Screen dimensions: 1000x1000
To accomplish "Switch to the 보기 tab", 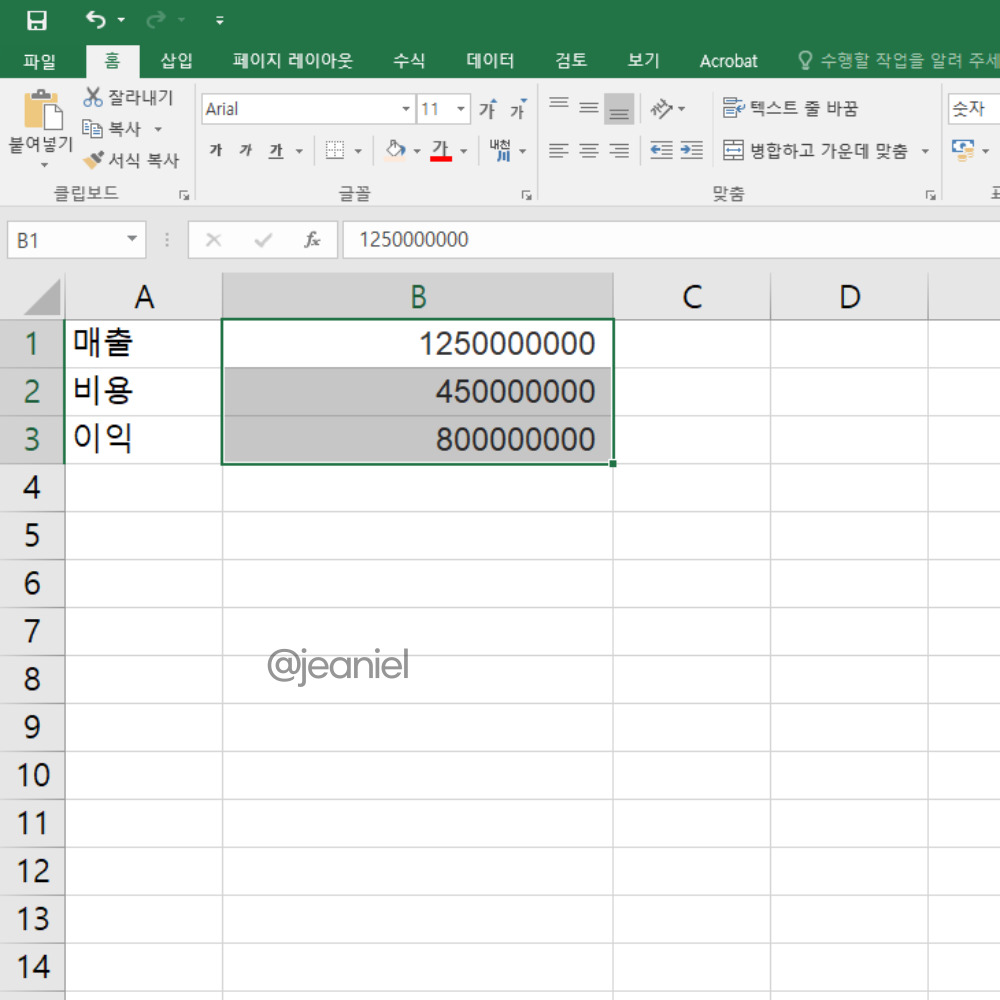I will point(643,61).
